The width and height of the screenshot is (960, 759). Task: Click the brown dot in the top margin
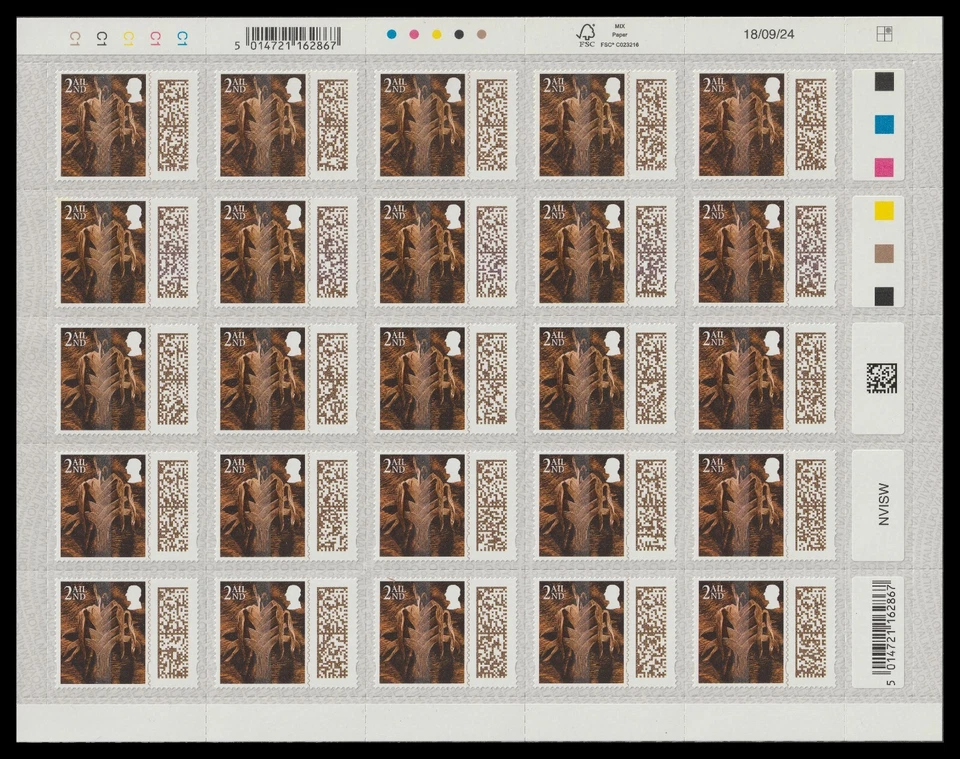[482, 34]
